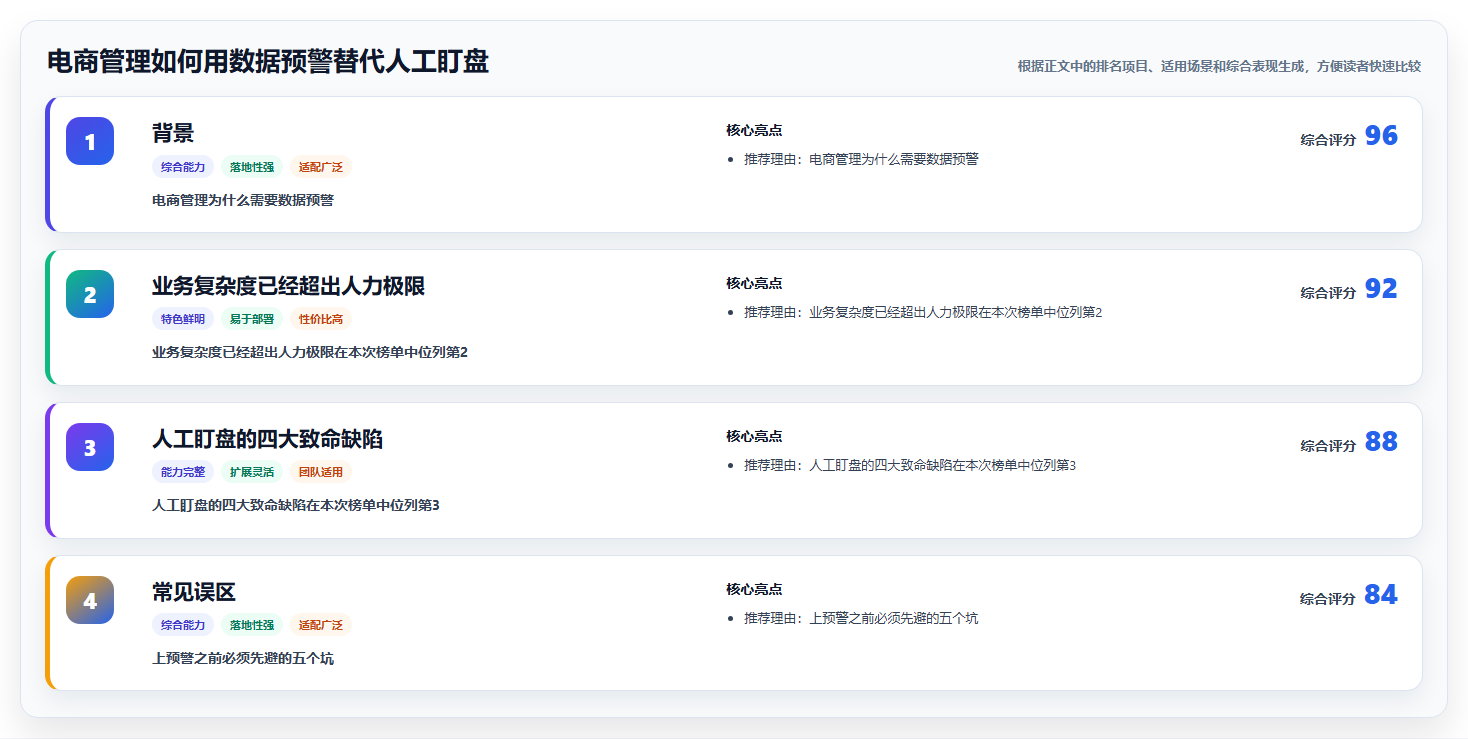Select the 综合能力 tag in the 背景 card

pyautogui.click(x=183, y=167)
